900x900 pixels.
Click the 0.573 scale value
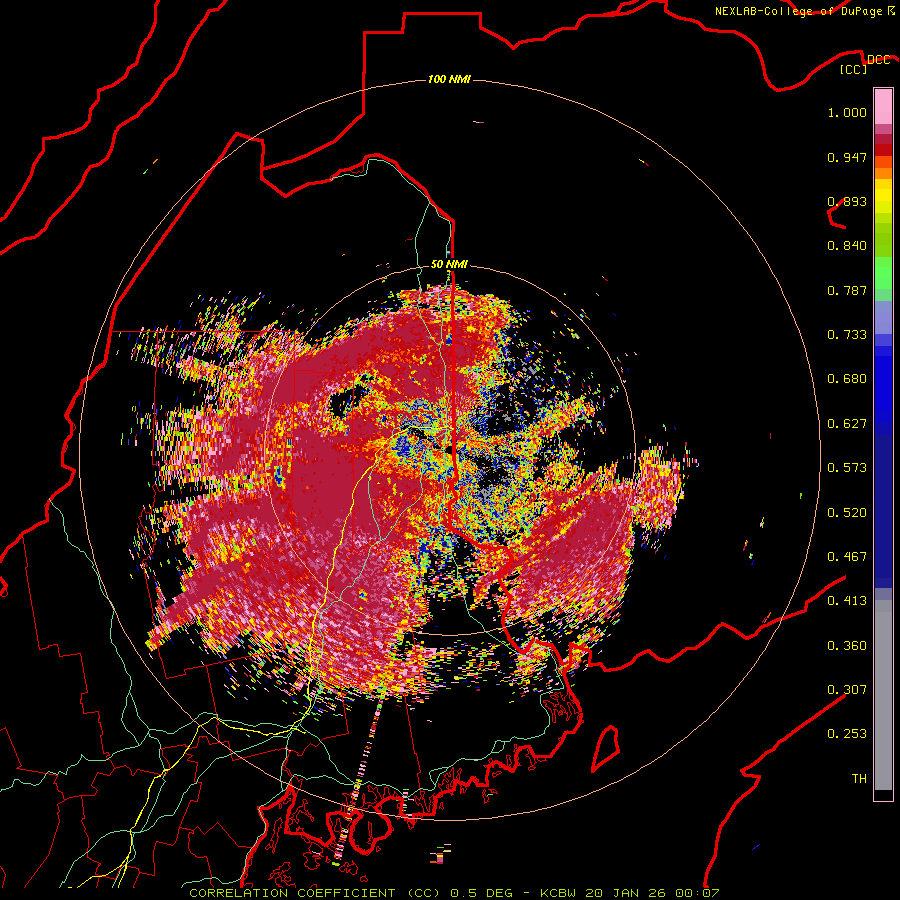847,468
